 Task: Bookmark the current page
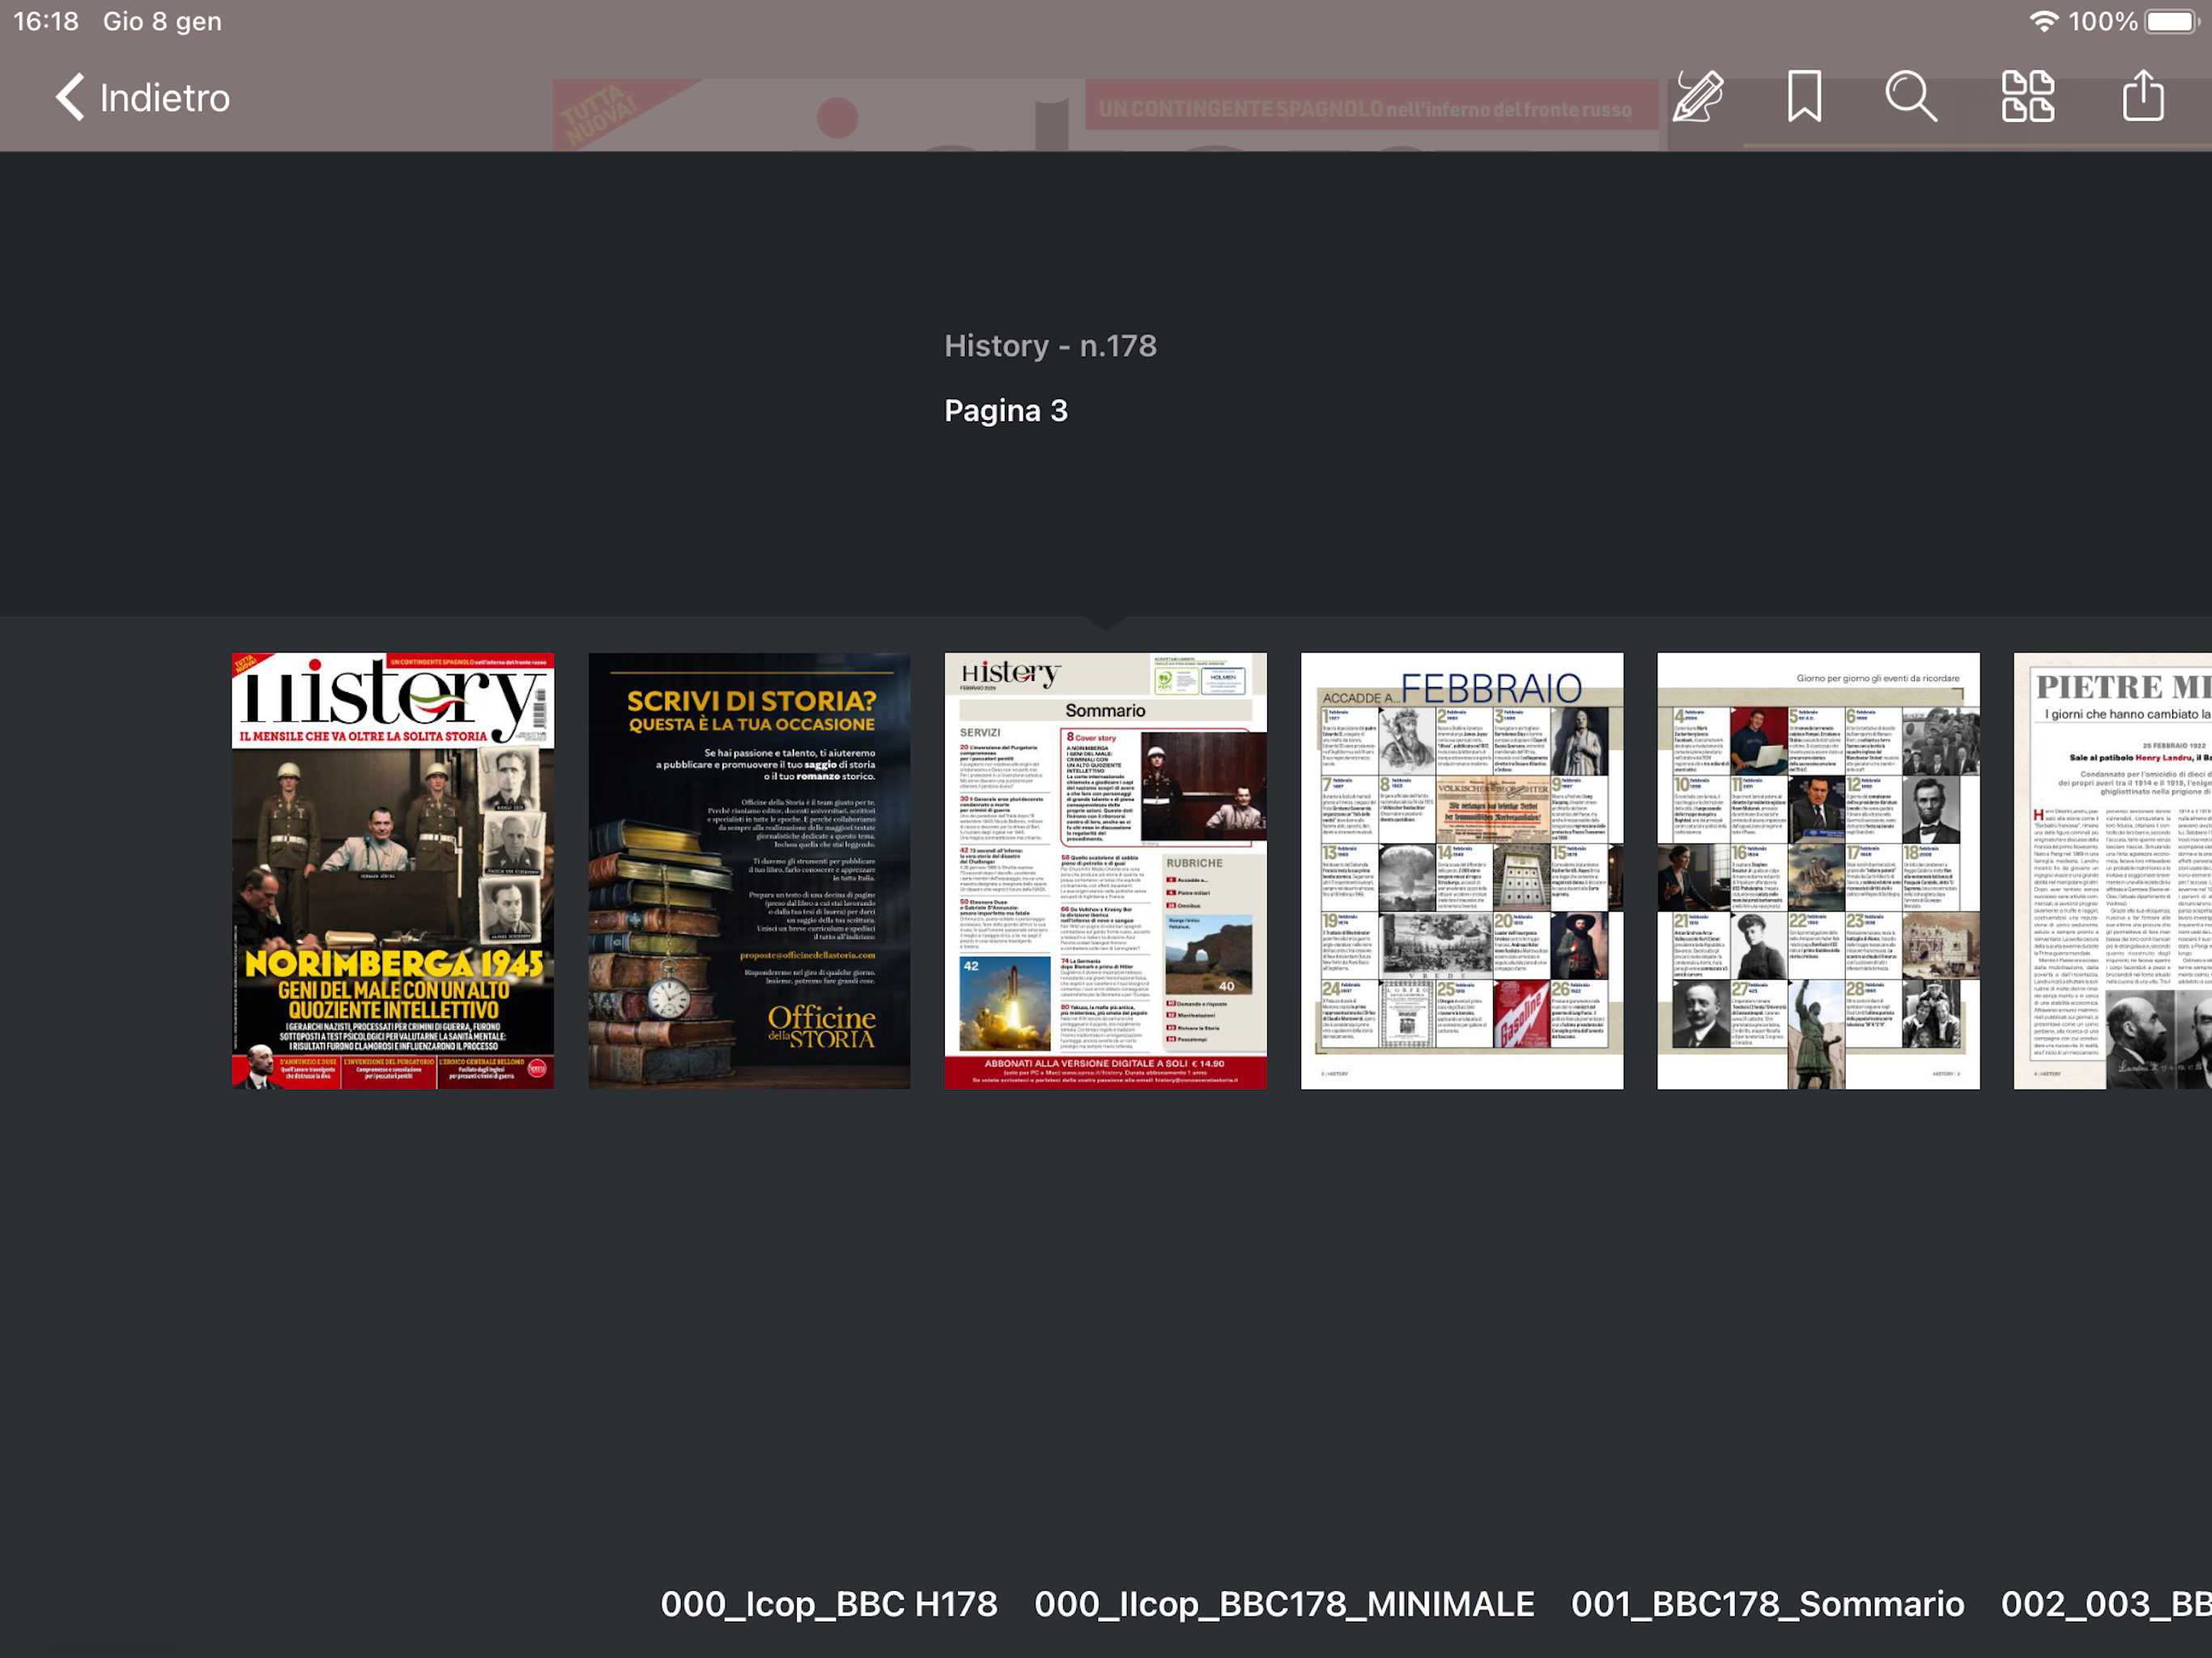pyautogui.click(x=1805, y=97)
